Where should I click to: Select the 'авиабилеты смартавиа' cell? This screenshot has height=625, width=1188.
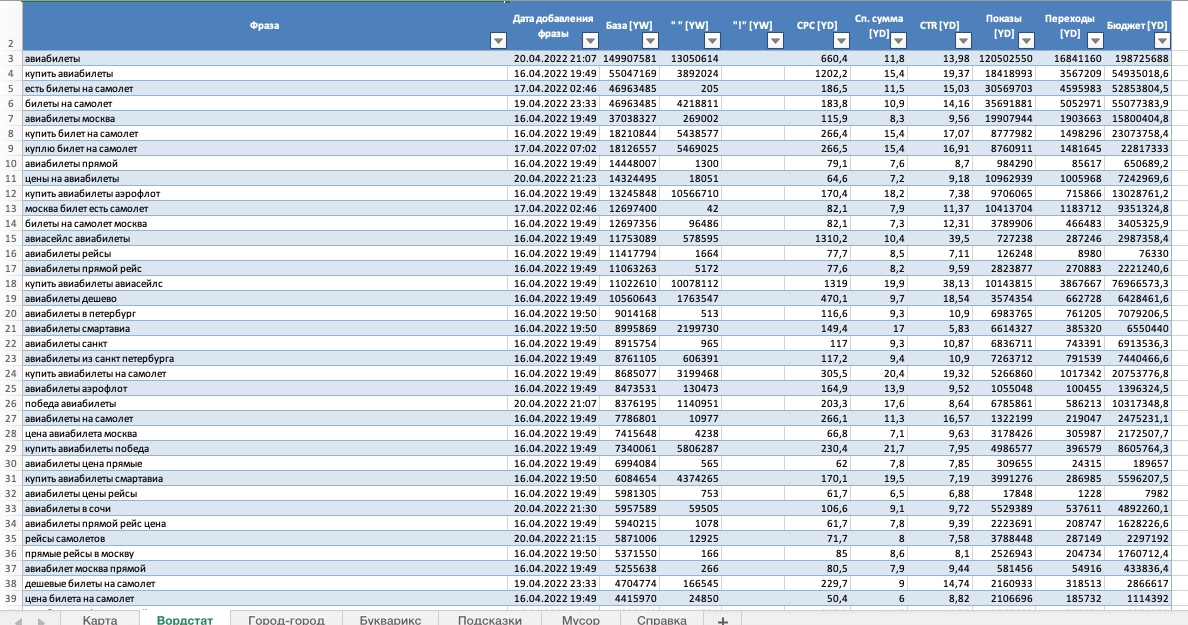264,329
